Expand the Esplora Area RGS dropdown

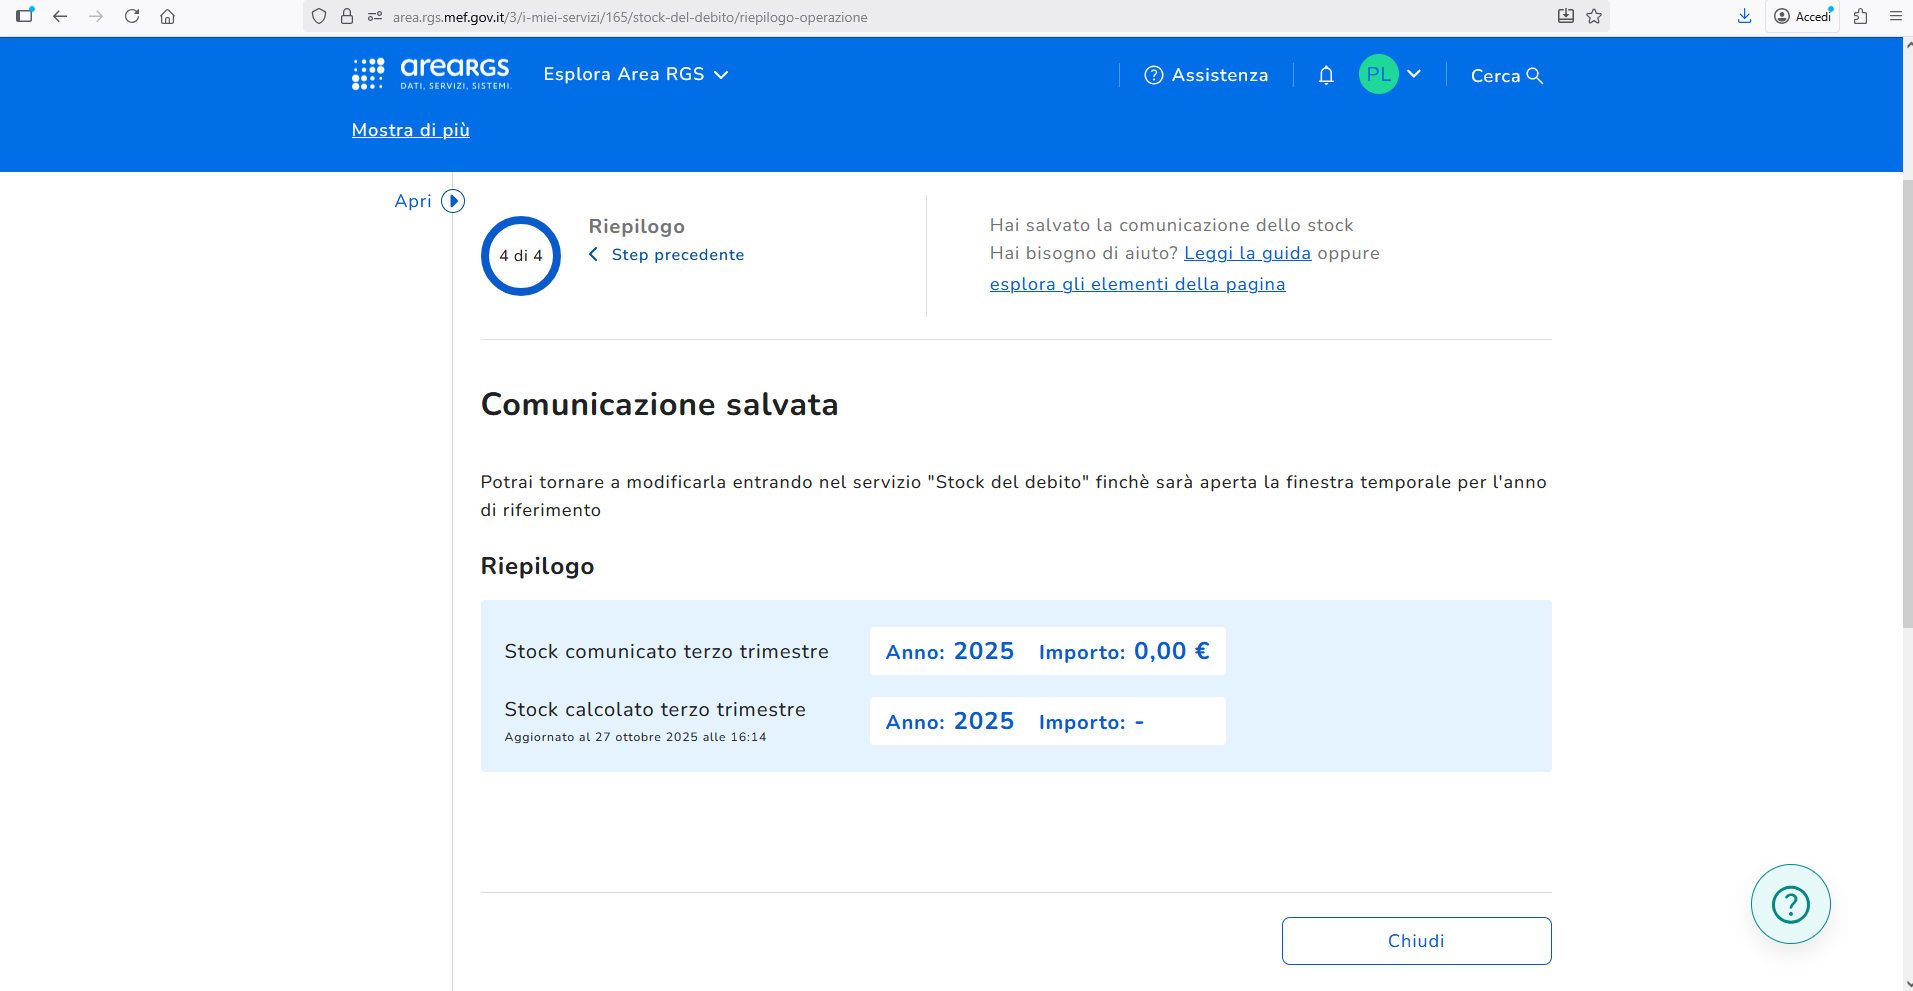click(x=635, y=74)
